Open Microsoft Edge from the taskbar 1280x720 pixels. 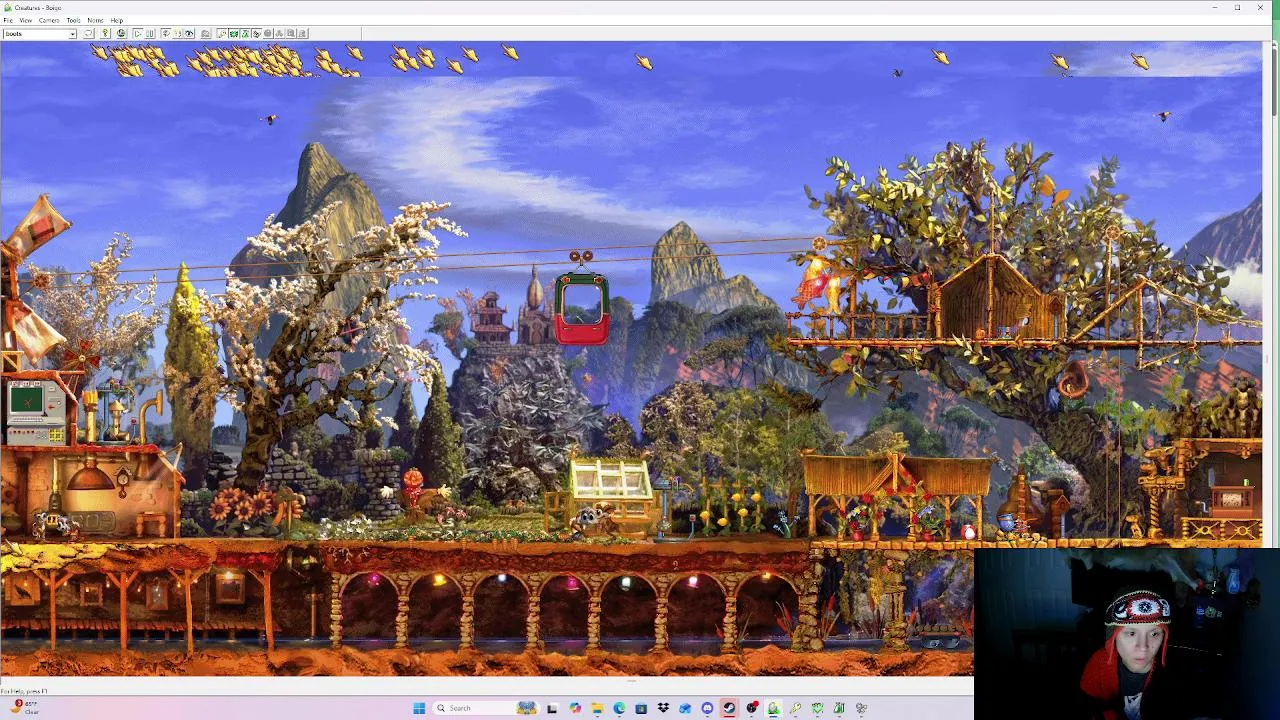pyautogui.click(x=619, y=708)
